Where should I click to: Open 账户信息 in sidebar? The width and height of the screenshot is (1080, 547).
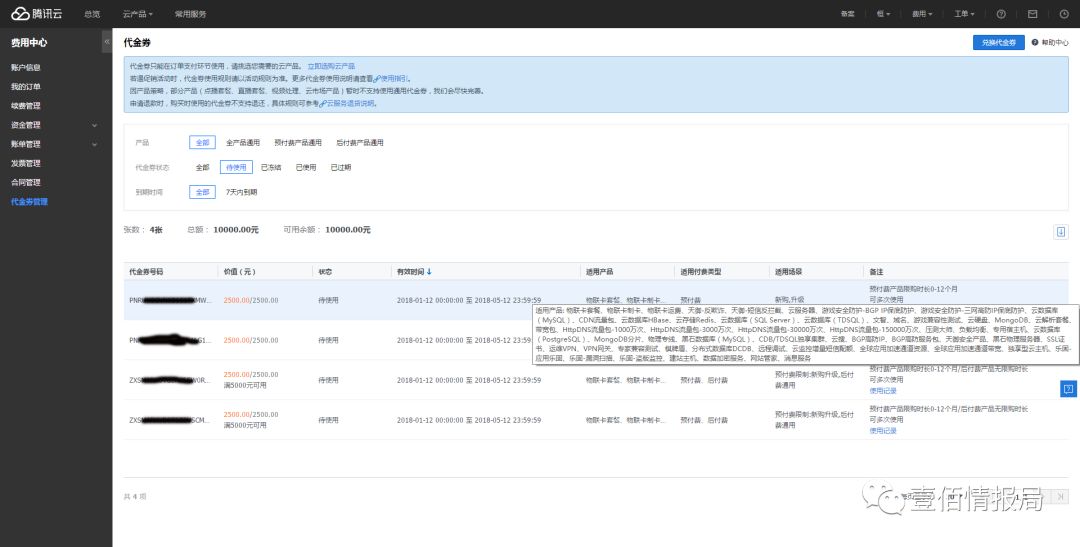25,68
